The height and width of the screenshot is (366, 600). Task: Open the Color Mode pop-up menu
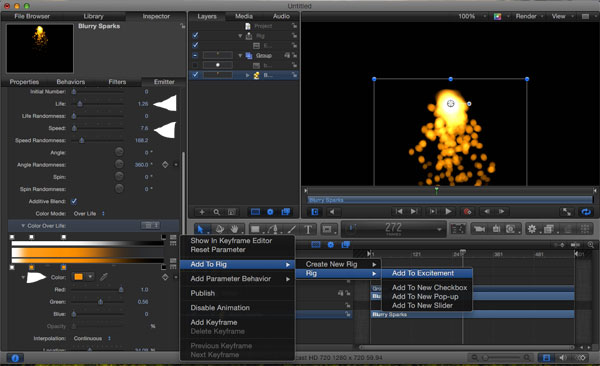(89, 213)
